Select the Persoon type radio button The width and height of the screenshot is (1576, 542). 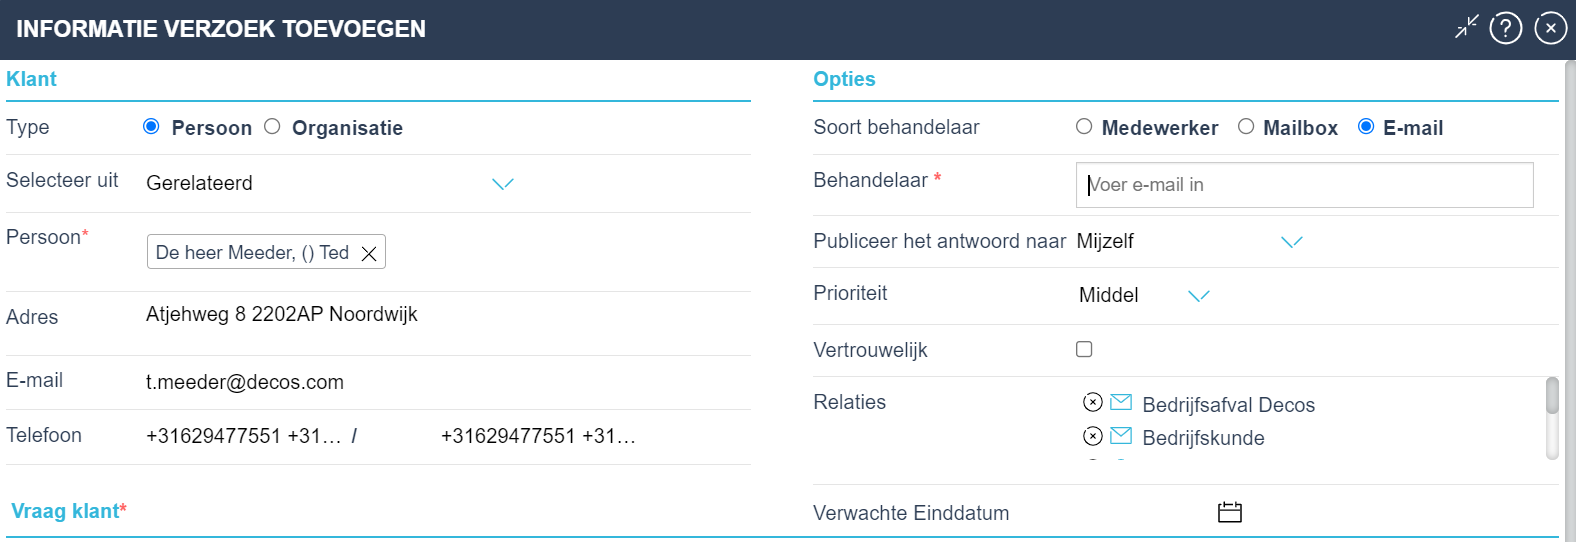pos(151,126)
